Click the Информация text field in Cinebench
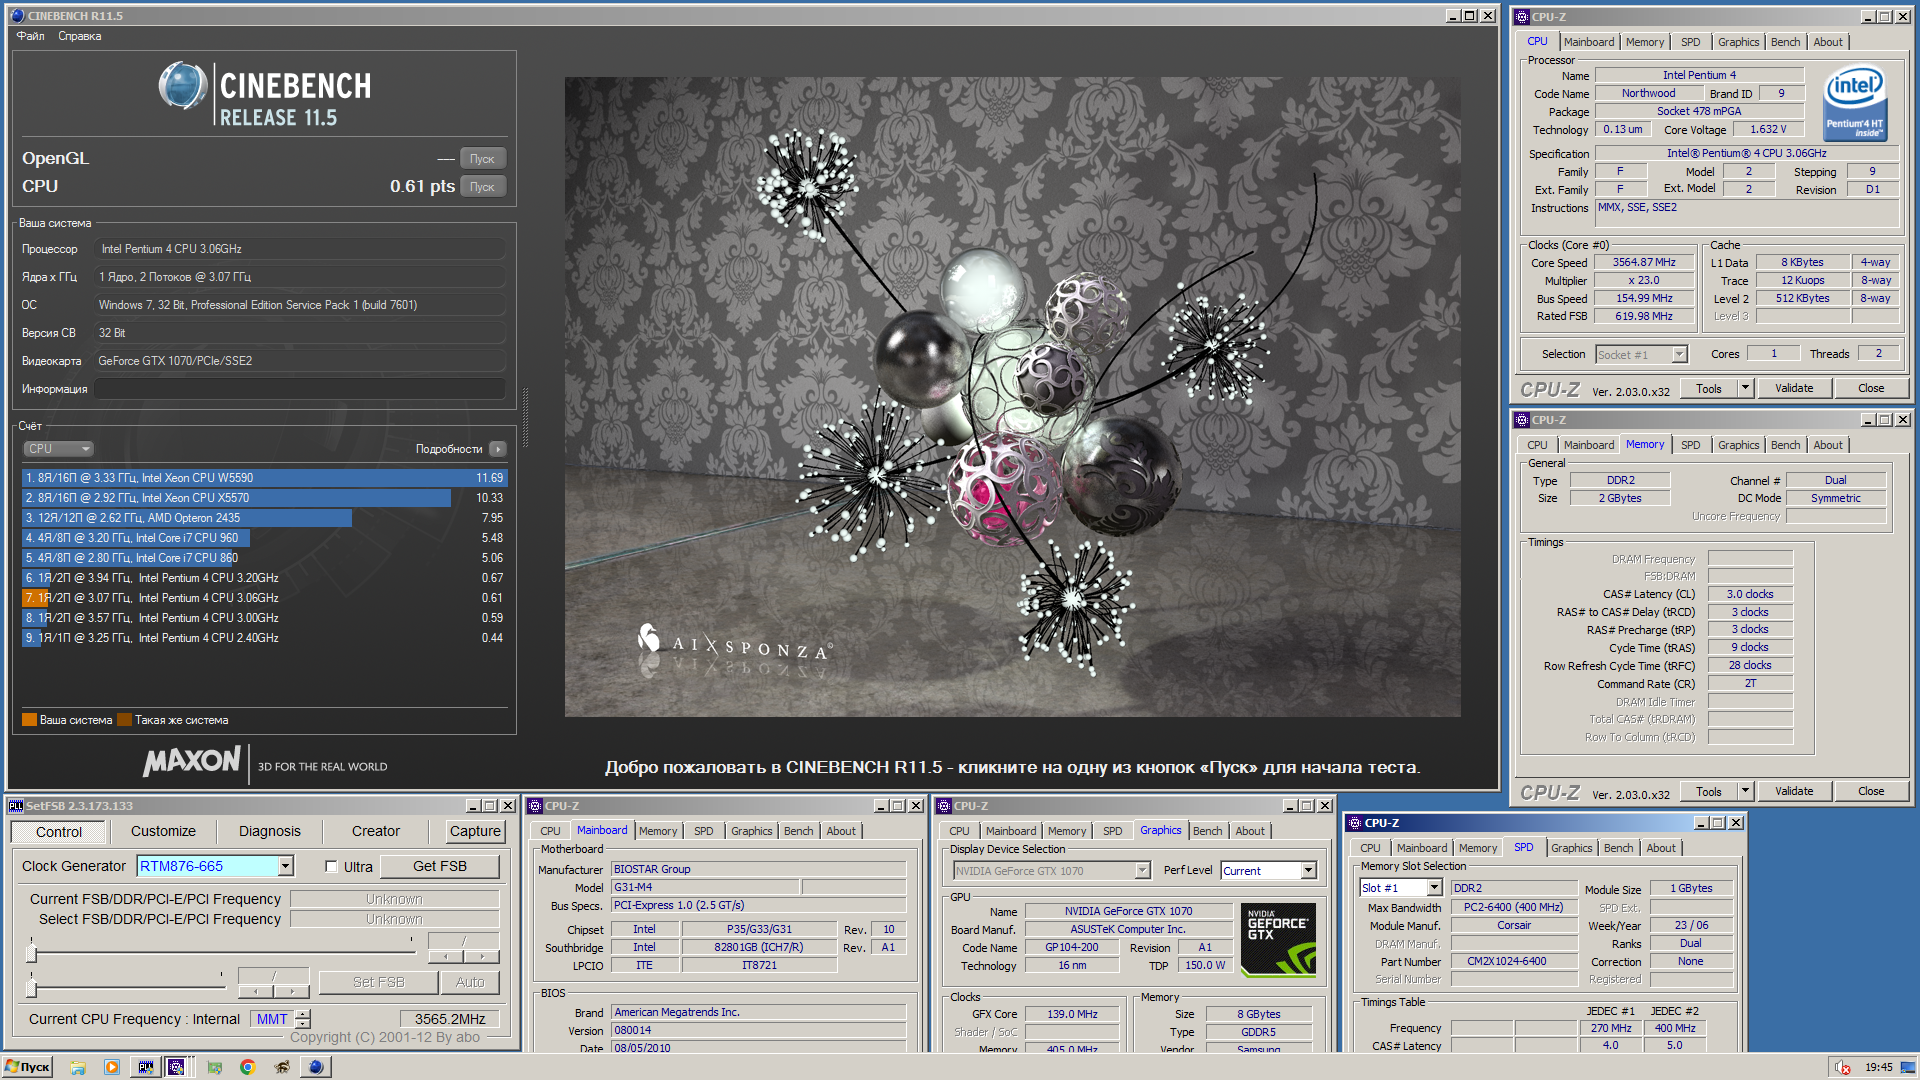The width and height of the screenshot is (1920, 1080). (x=300, y=389)
